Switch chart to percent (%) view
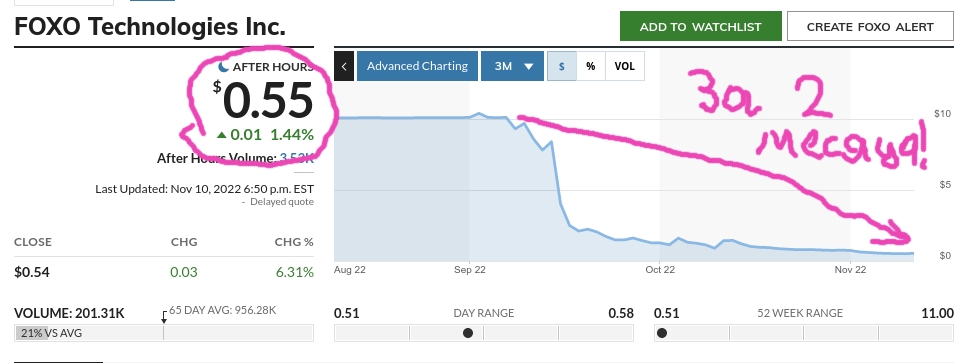This screenshot has height=363, width=973. (x=591, y=66)
